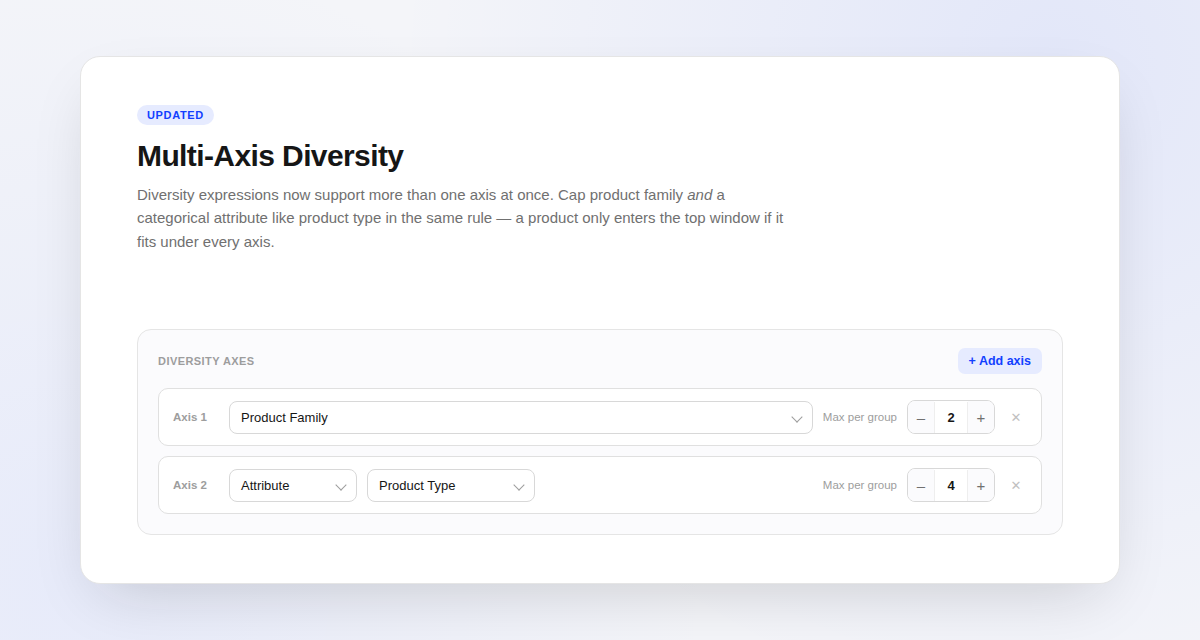Click the DIVERSITY AXES section label
The image size is (1200, 640).
(x=206, y=361)
